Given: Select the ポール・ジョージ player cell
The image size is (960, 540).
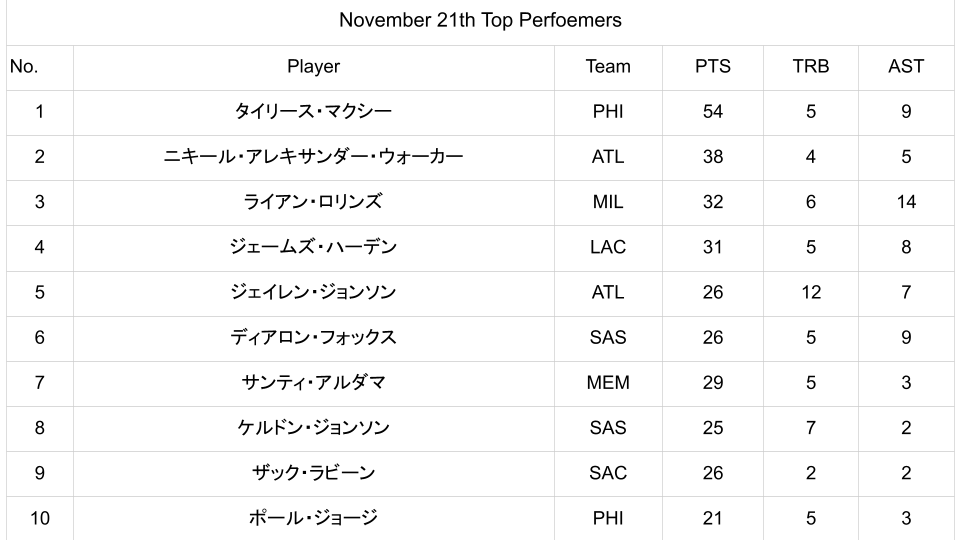Looking at the screenshot, I should coord(313,518).
